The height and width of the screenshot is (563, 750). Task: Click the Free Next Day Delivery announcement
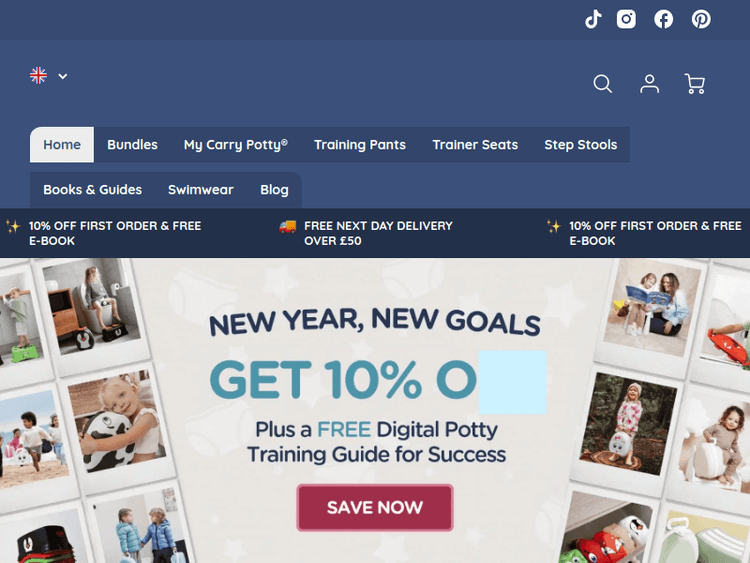click(366, 233)
